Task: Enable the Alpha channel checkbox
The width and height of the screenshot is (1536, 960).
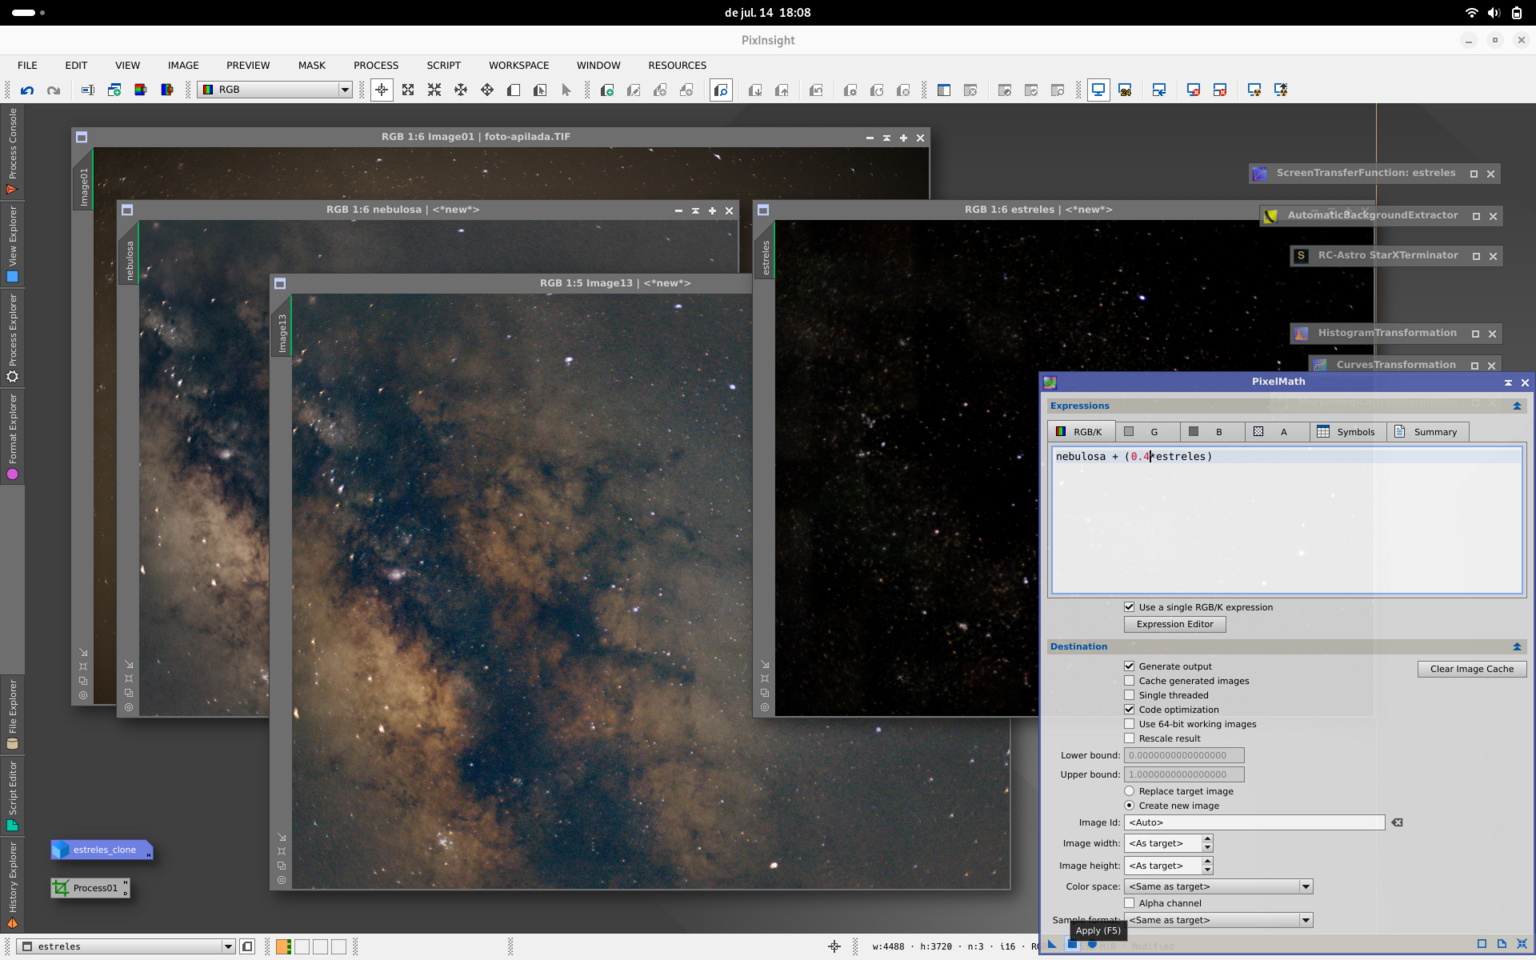Action: (1129, 903)
